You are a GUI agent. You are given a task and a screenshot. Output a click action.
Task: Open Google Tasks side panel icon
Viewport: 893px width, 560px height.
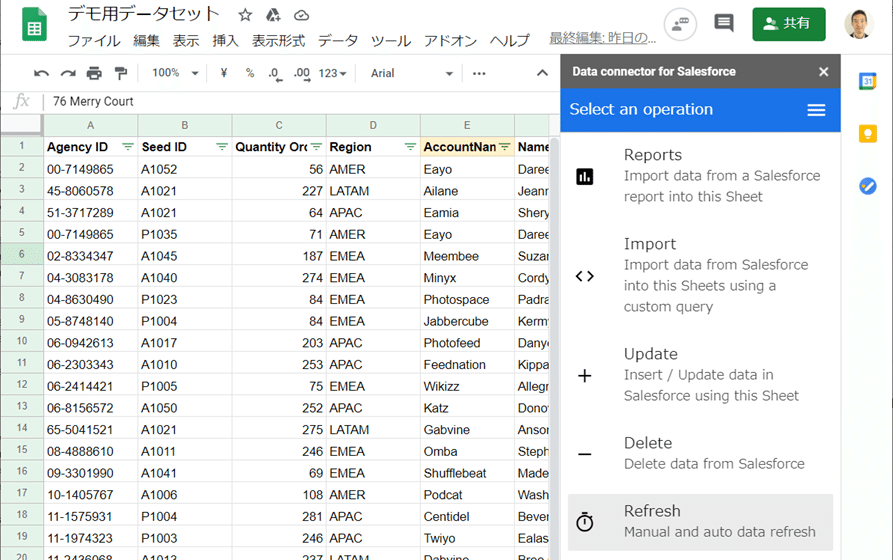[867, 185]
